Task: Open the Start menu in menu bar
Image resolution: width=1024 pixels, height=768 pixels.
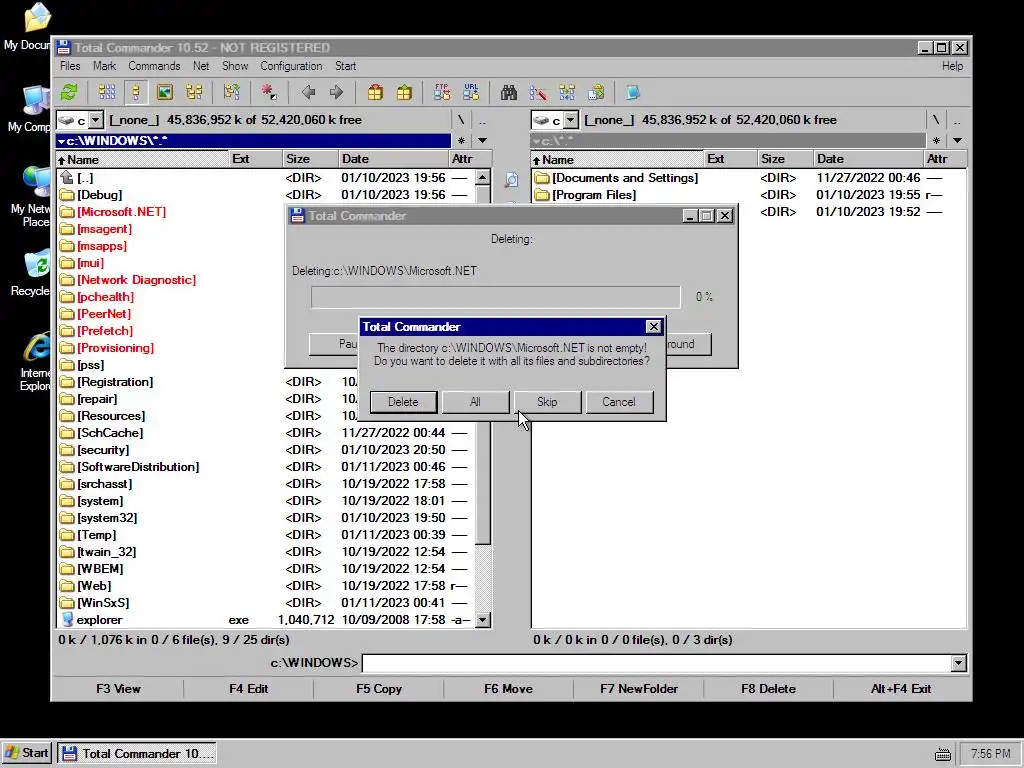Action: click(x=345, y=66)
